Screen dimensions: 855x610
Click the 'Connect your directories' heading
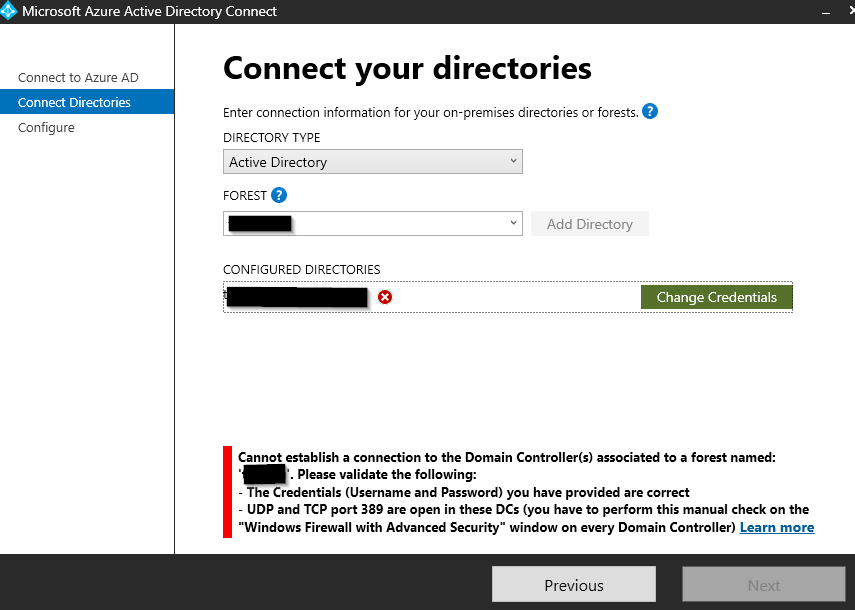tap(407, 68)
